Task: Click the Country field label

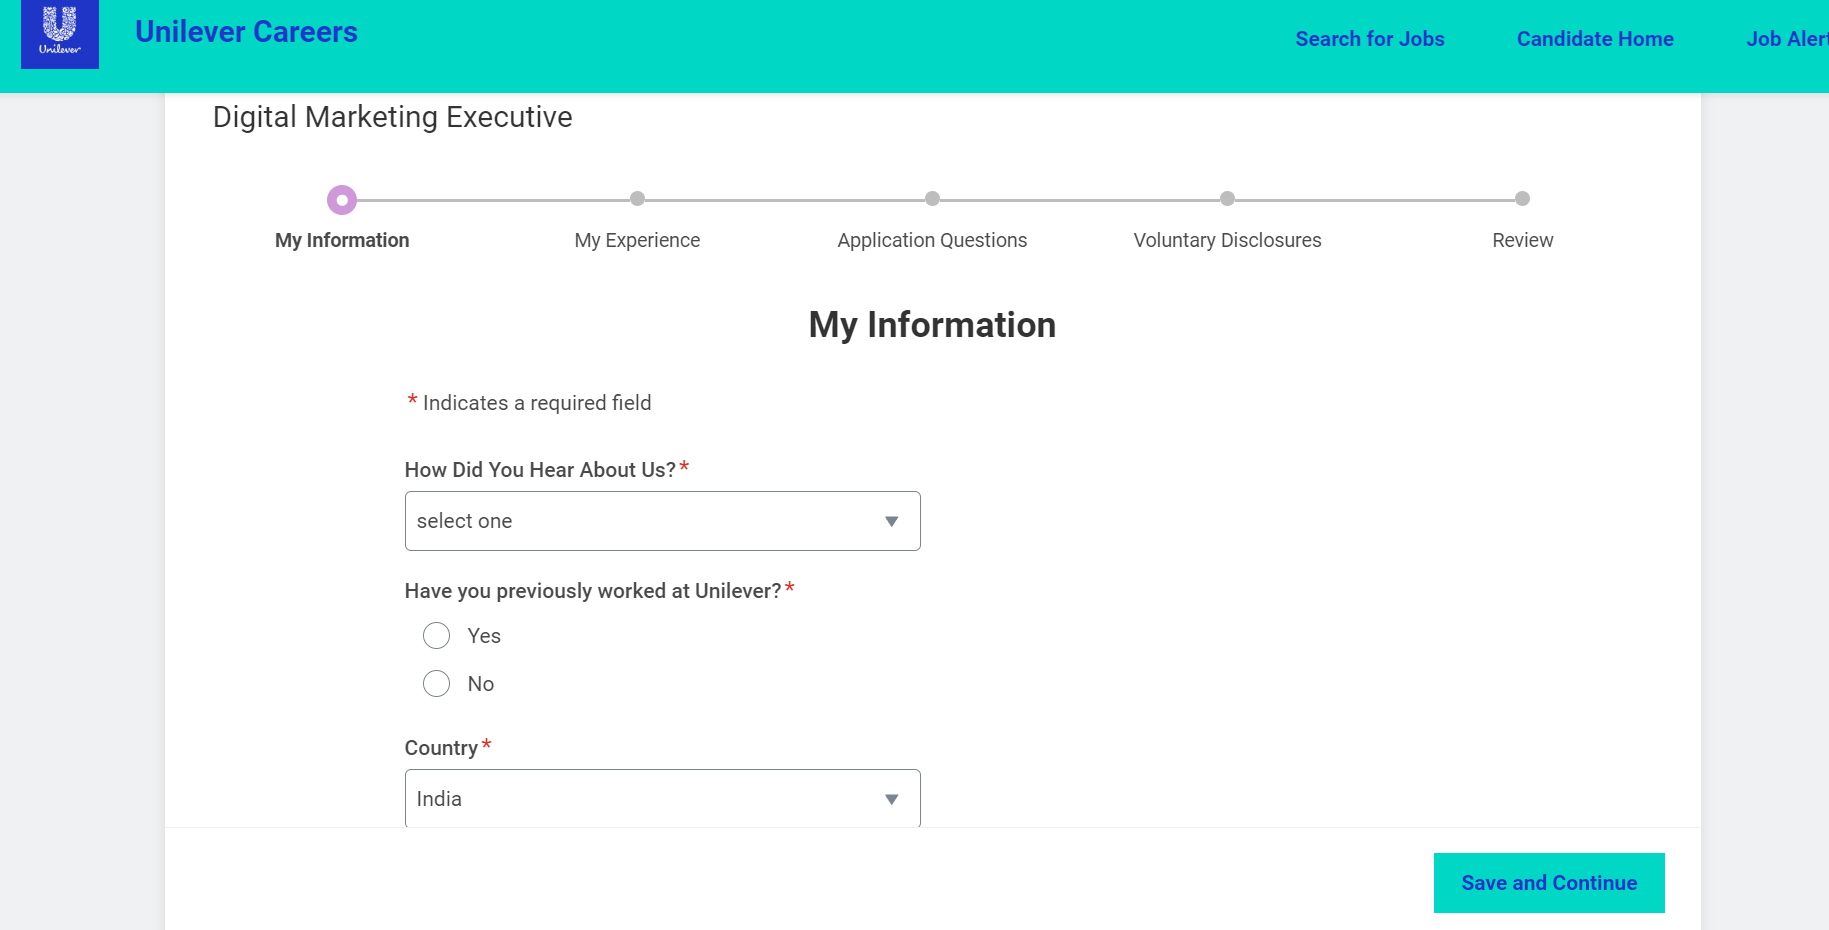Action: point(441,748)
